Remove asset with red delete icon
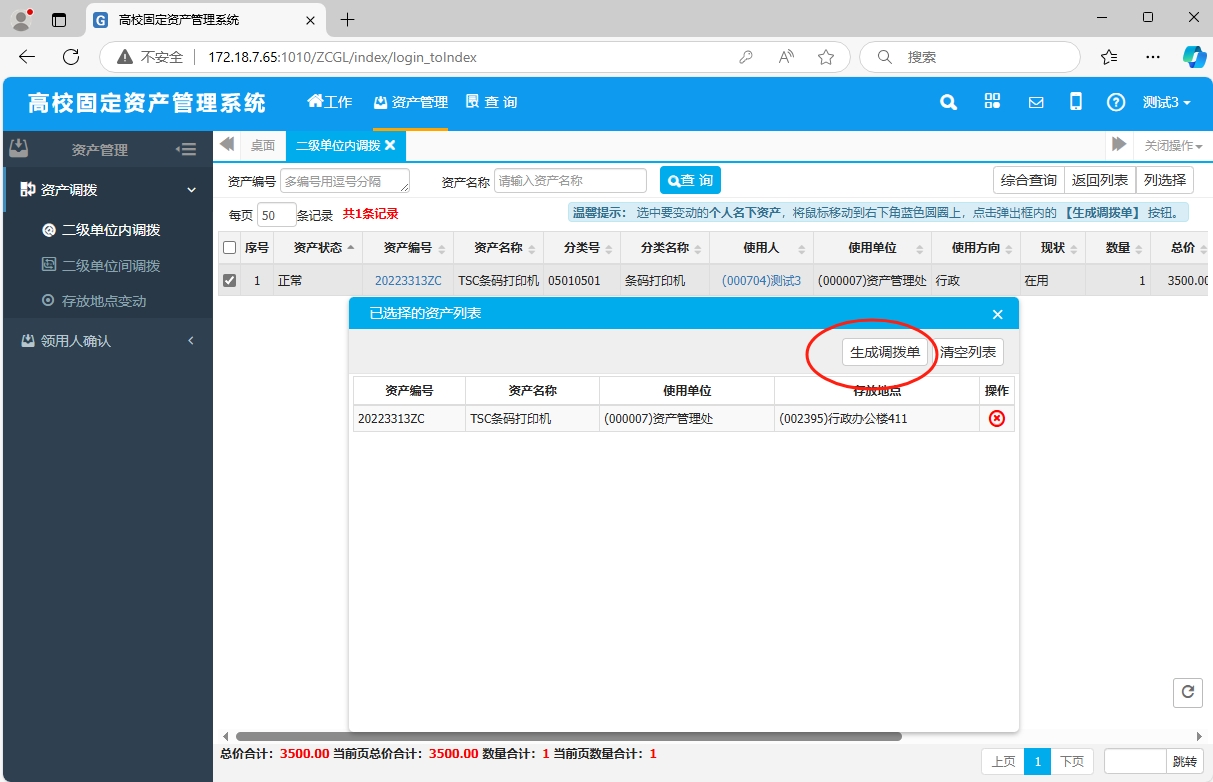This screenshot has height=782, width=1213. (996, 419)
